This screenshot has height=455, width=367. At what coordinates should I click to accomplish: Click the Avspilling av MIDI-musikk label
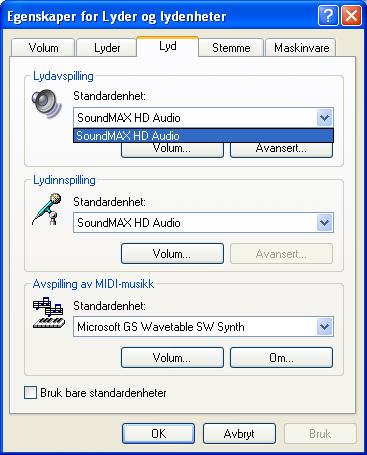pyautogui.click(x=93, y=284)
